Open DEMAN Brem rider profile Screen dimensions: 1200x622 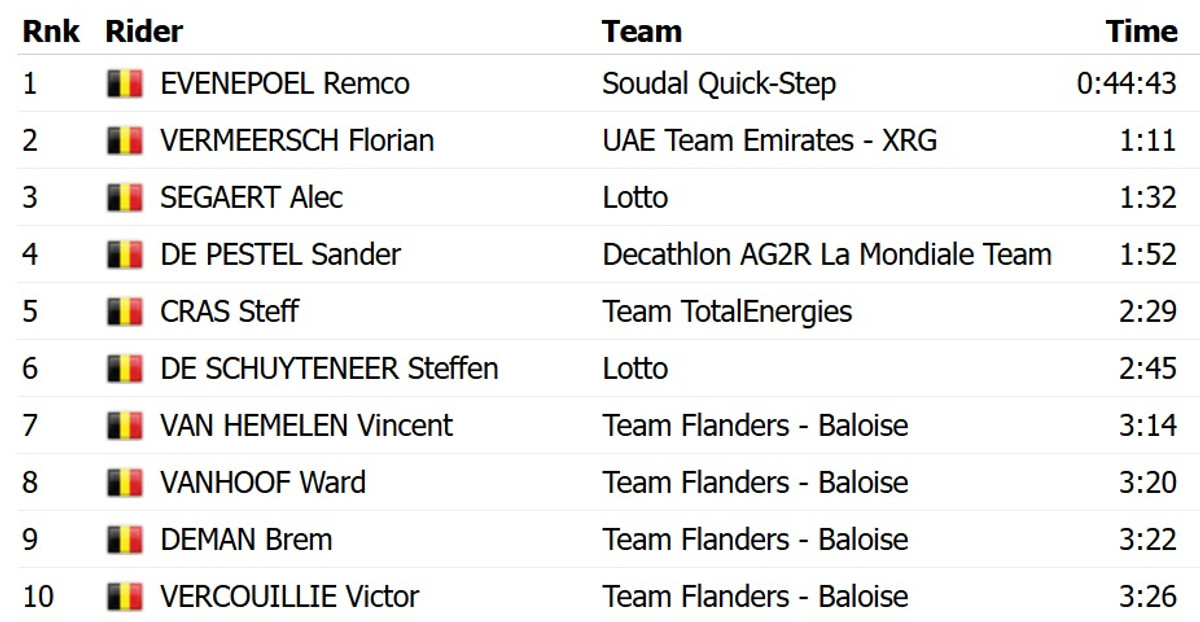(246, 540)
